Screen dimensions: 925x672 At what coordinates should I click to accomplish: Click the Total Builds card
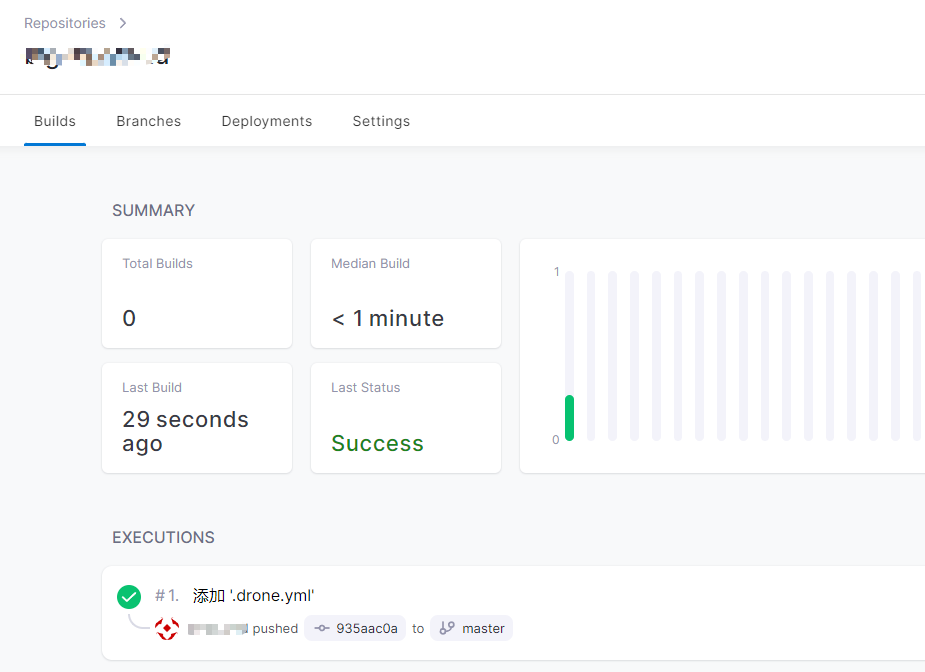[x=197, y=293]
